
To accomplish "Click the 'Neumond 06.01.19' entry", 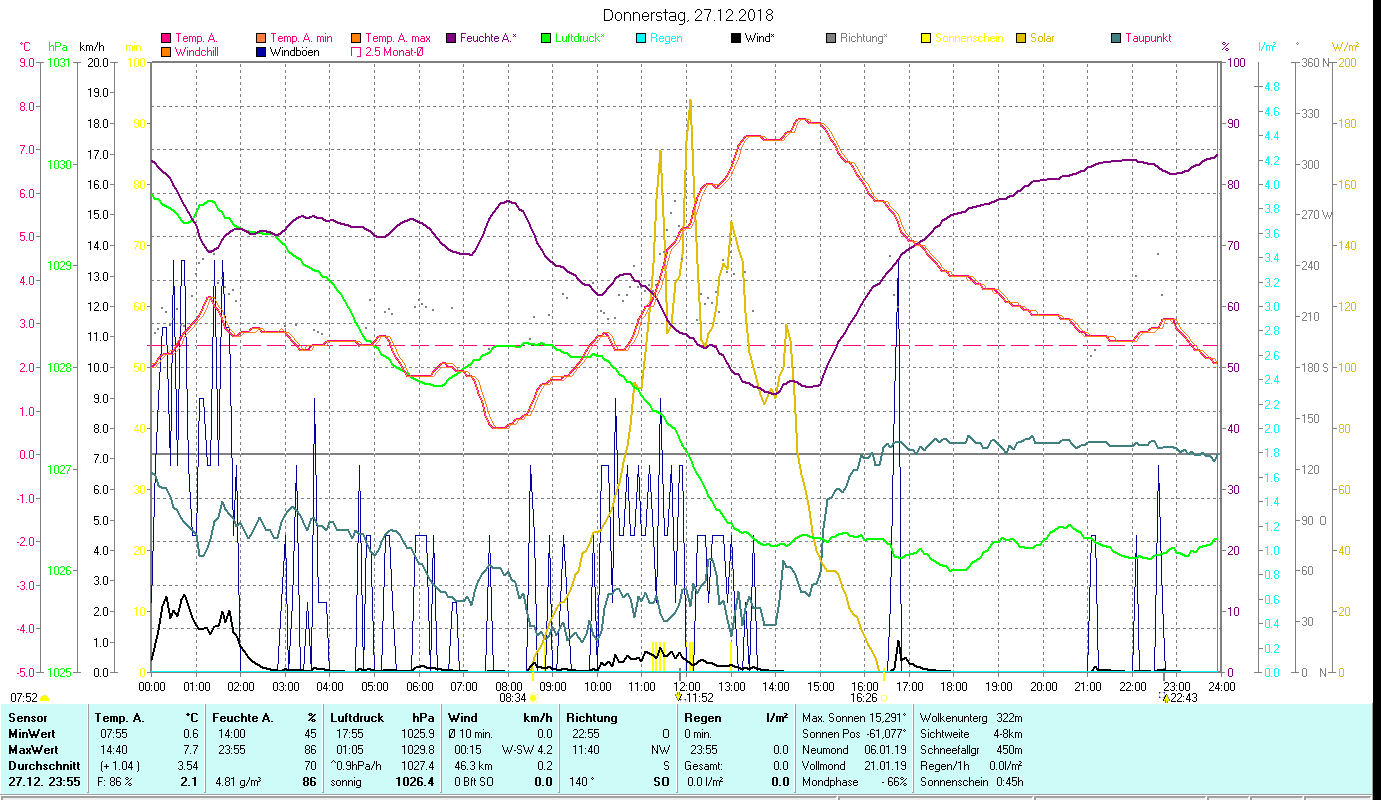I will click(x=852, y=750).
